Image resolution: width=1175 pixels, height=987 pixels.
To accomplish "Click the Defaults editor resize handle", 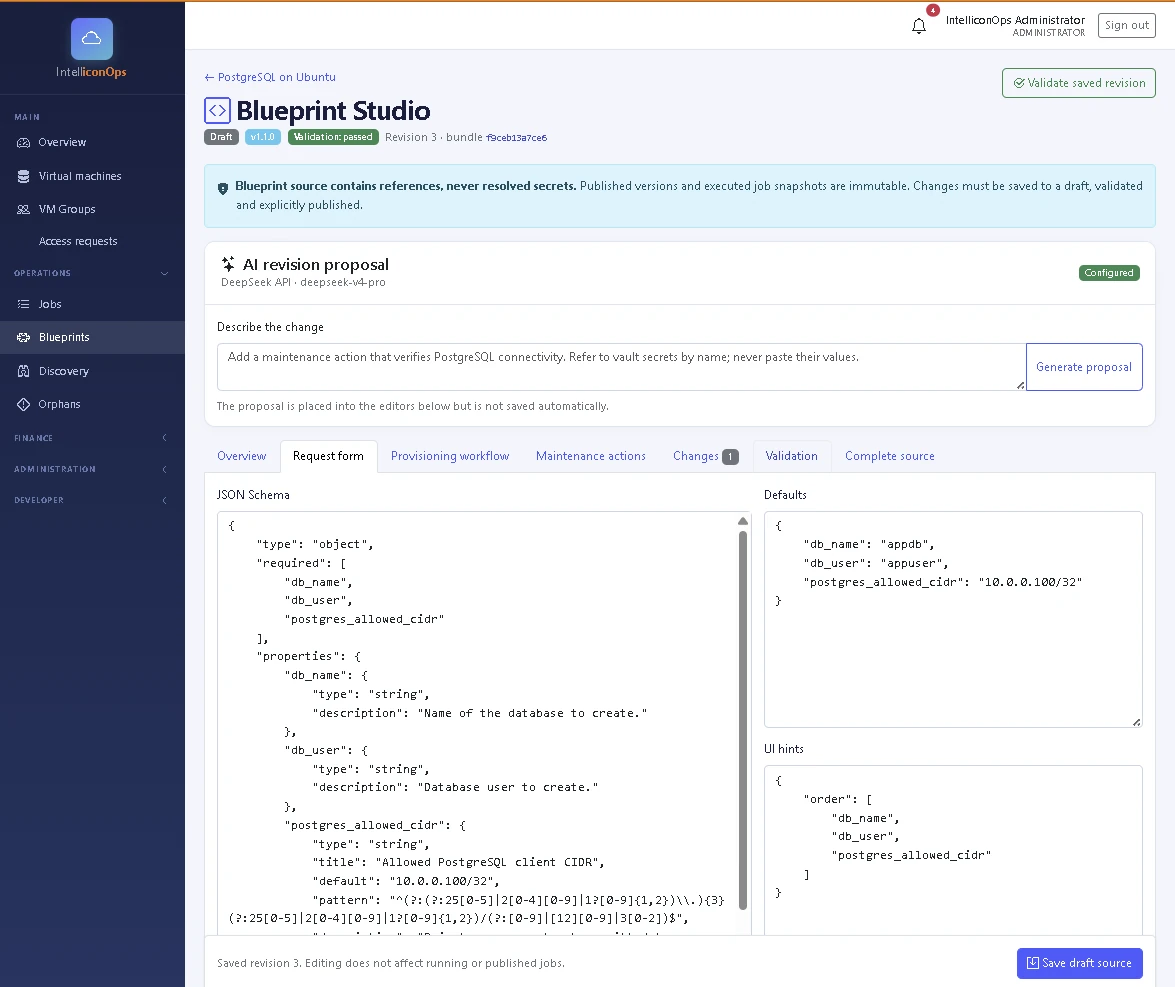I will 1137,722.
